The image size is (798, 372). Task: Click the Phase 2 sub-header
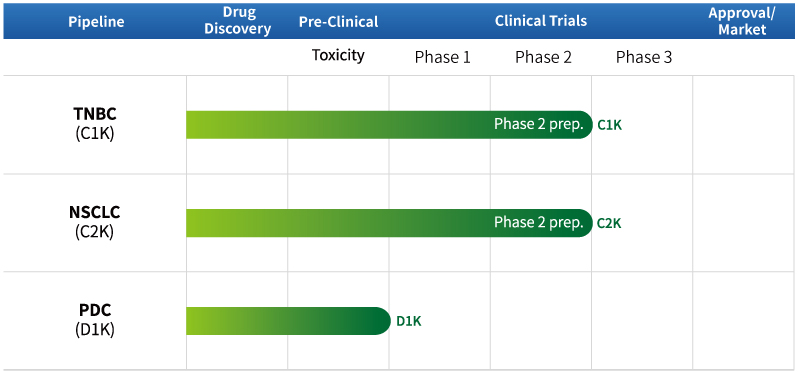pos(543,57)
